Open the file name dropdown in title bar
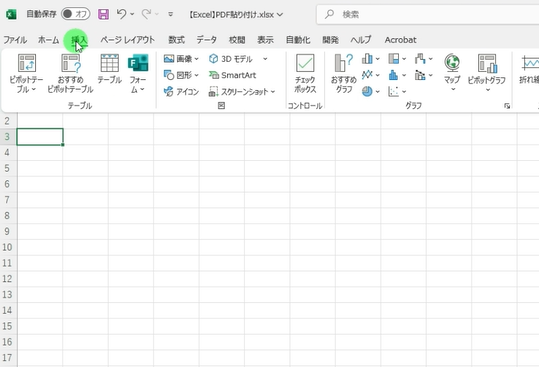This screenshot has height=367, width=539. pos(280,14)
